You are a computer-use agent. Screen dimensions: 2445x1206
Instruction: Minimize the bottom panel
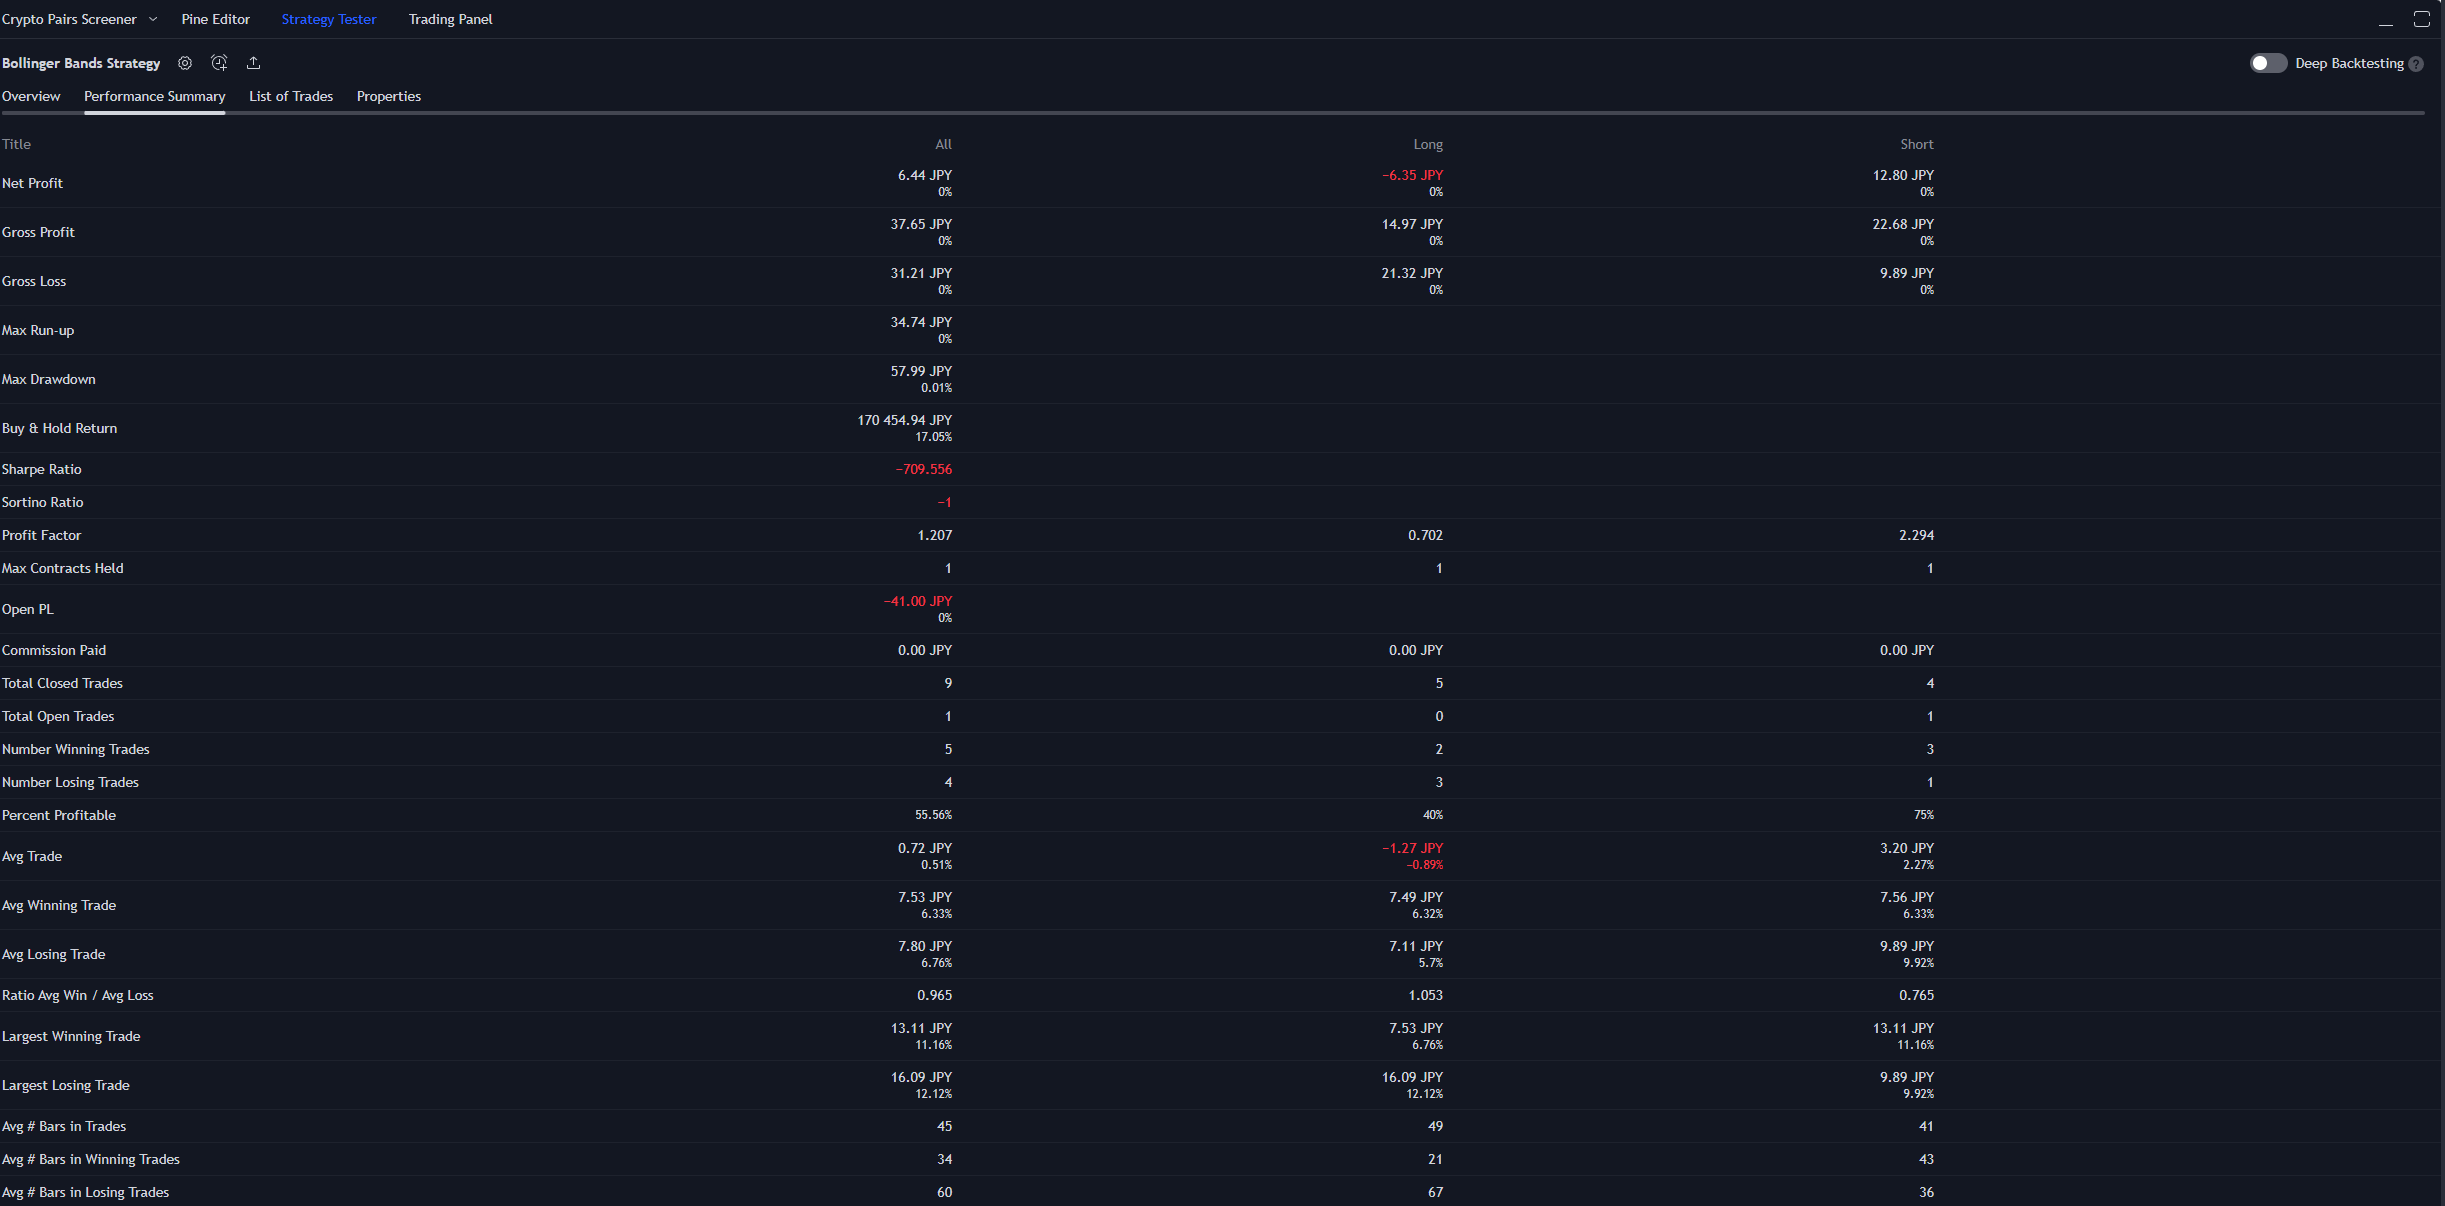(x=2385, y=20)
